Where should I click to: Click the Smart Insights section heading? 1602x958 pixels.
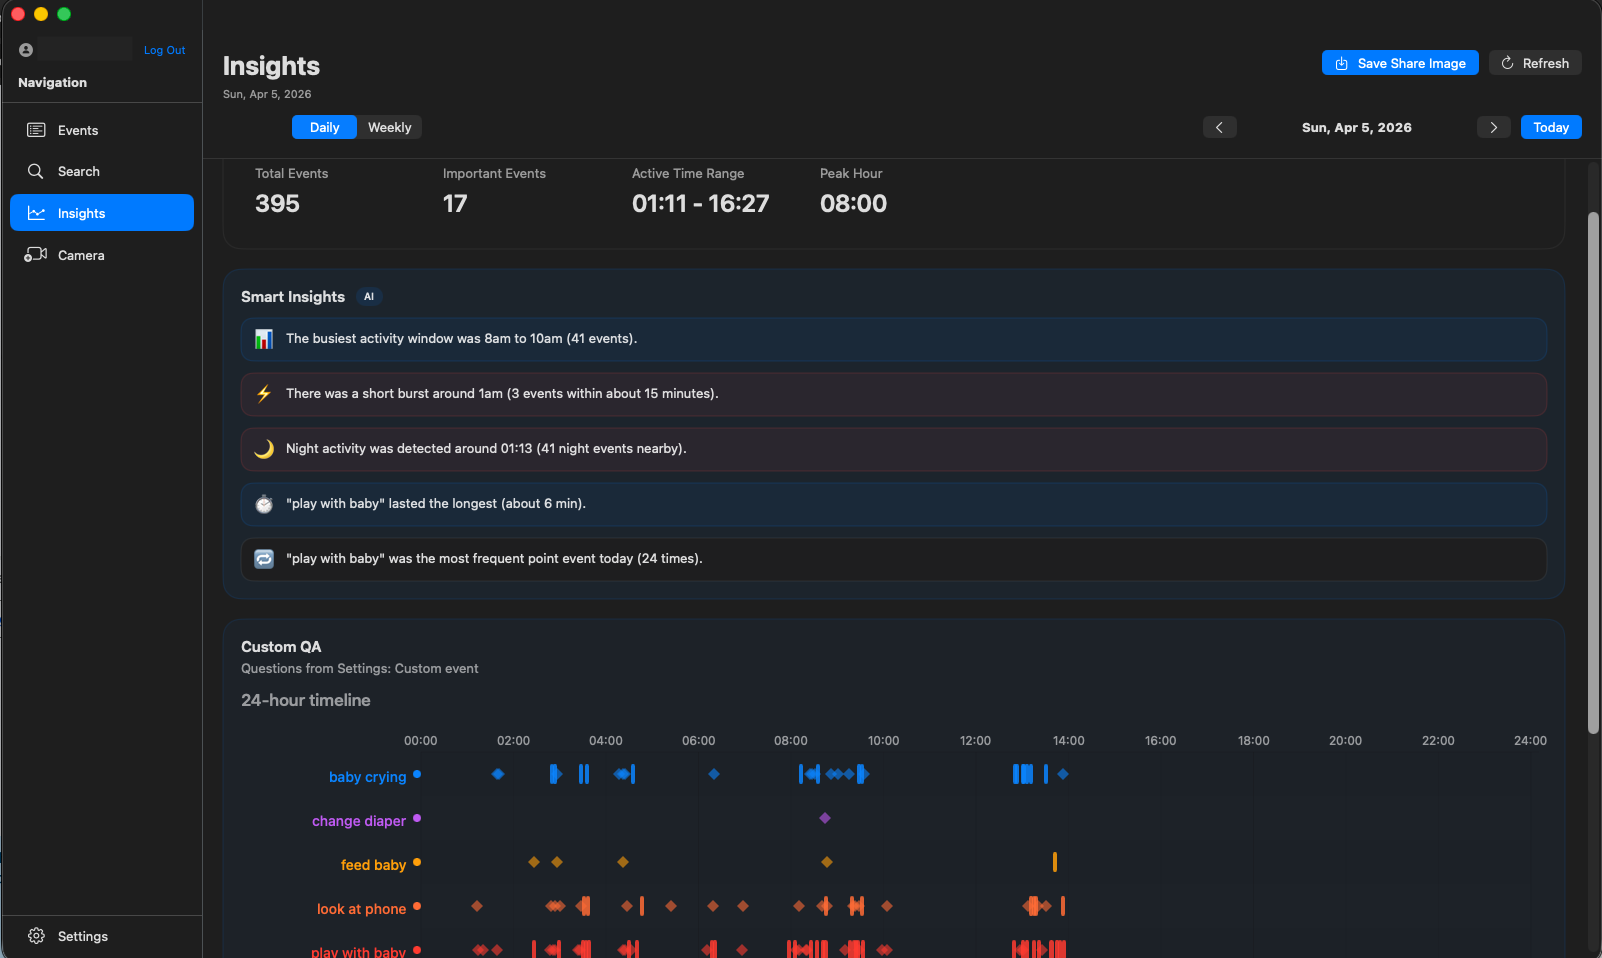(x=293, y=297)
